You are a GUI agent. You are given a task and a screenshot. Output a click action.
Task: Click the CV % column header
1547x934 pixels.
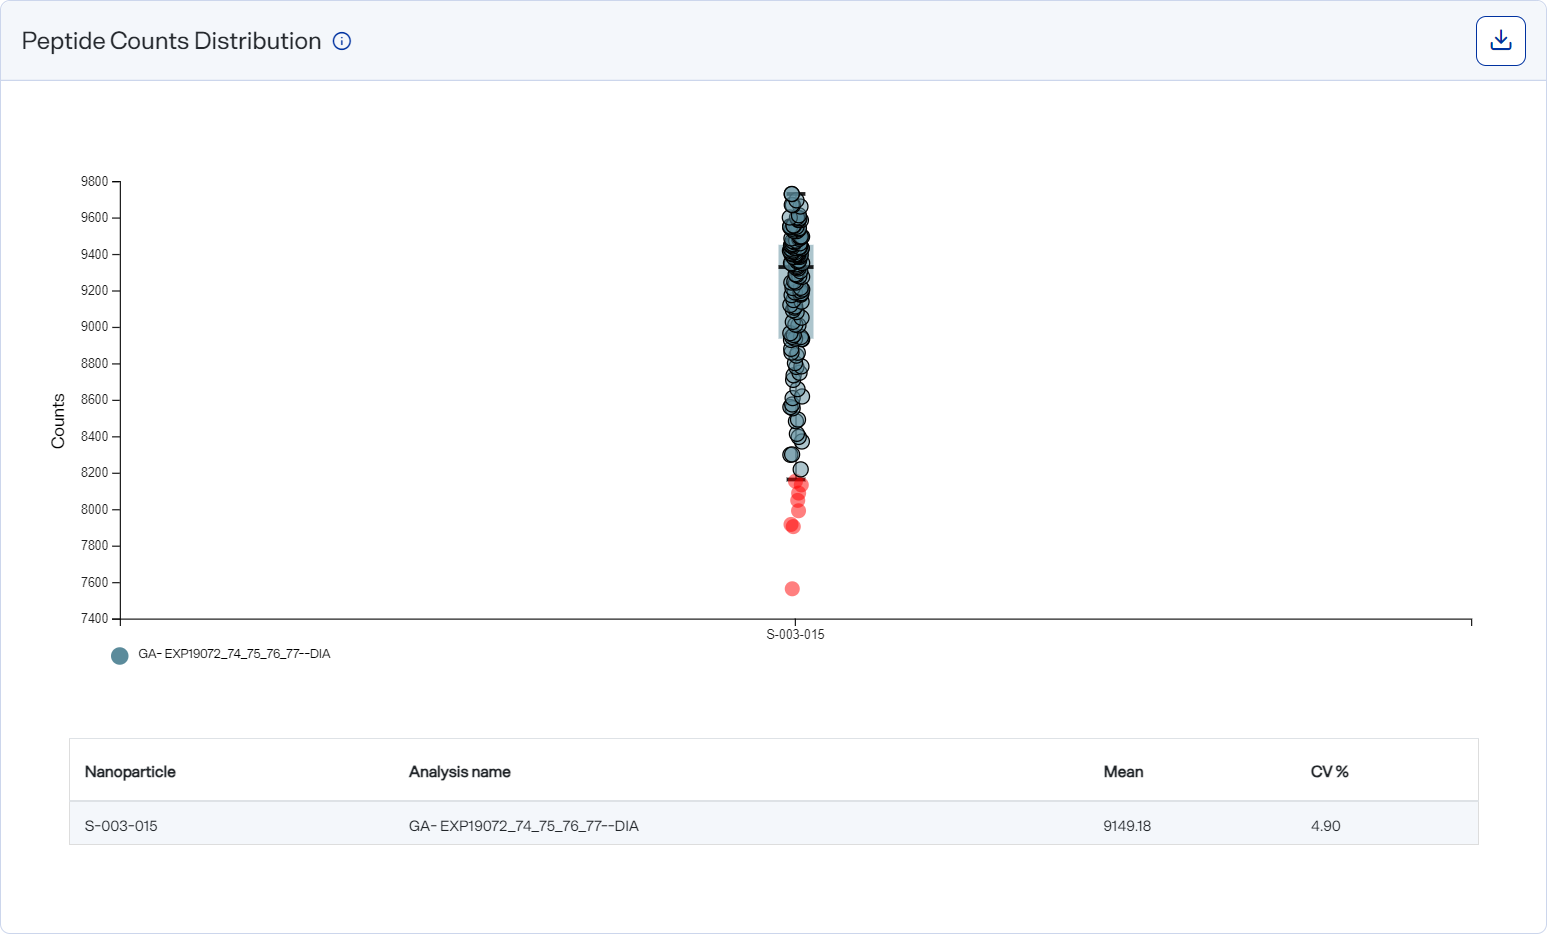pyautogui.click(x=1329, y=772)
